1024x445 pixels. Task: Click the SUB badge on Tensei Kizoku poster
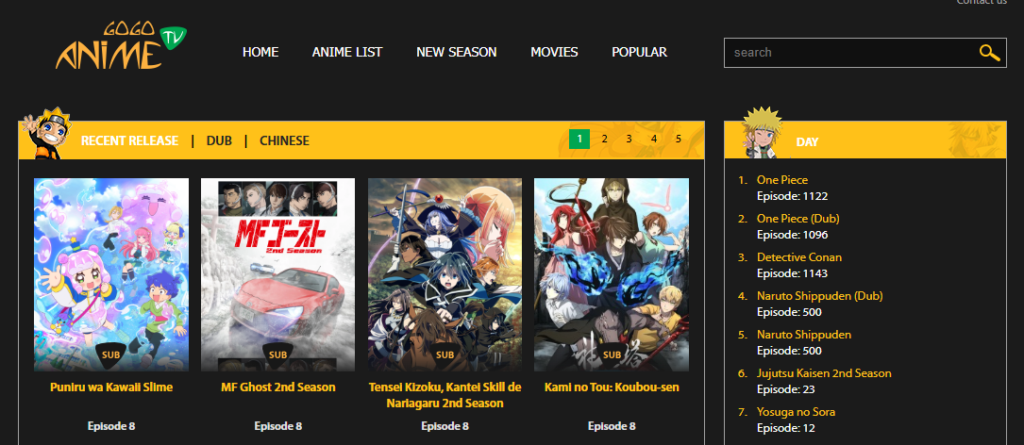tap(445, 355)
